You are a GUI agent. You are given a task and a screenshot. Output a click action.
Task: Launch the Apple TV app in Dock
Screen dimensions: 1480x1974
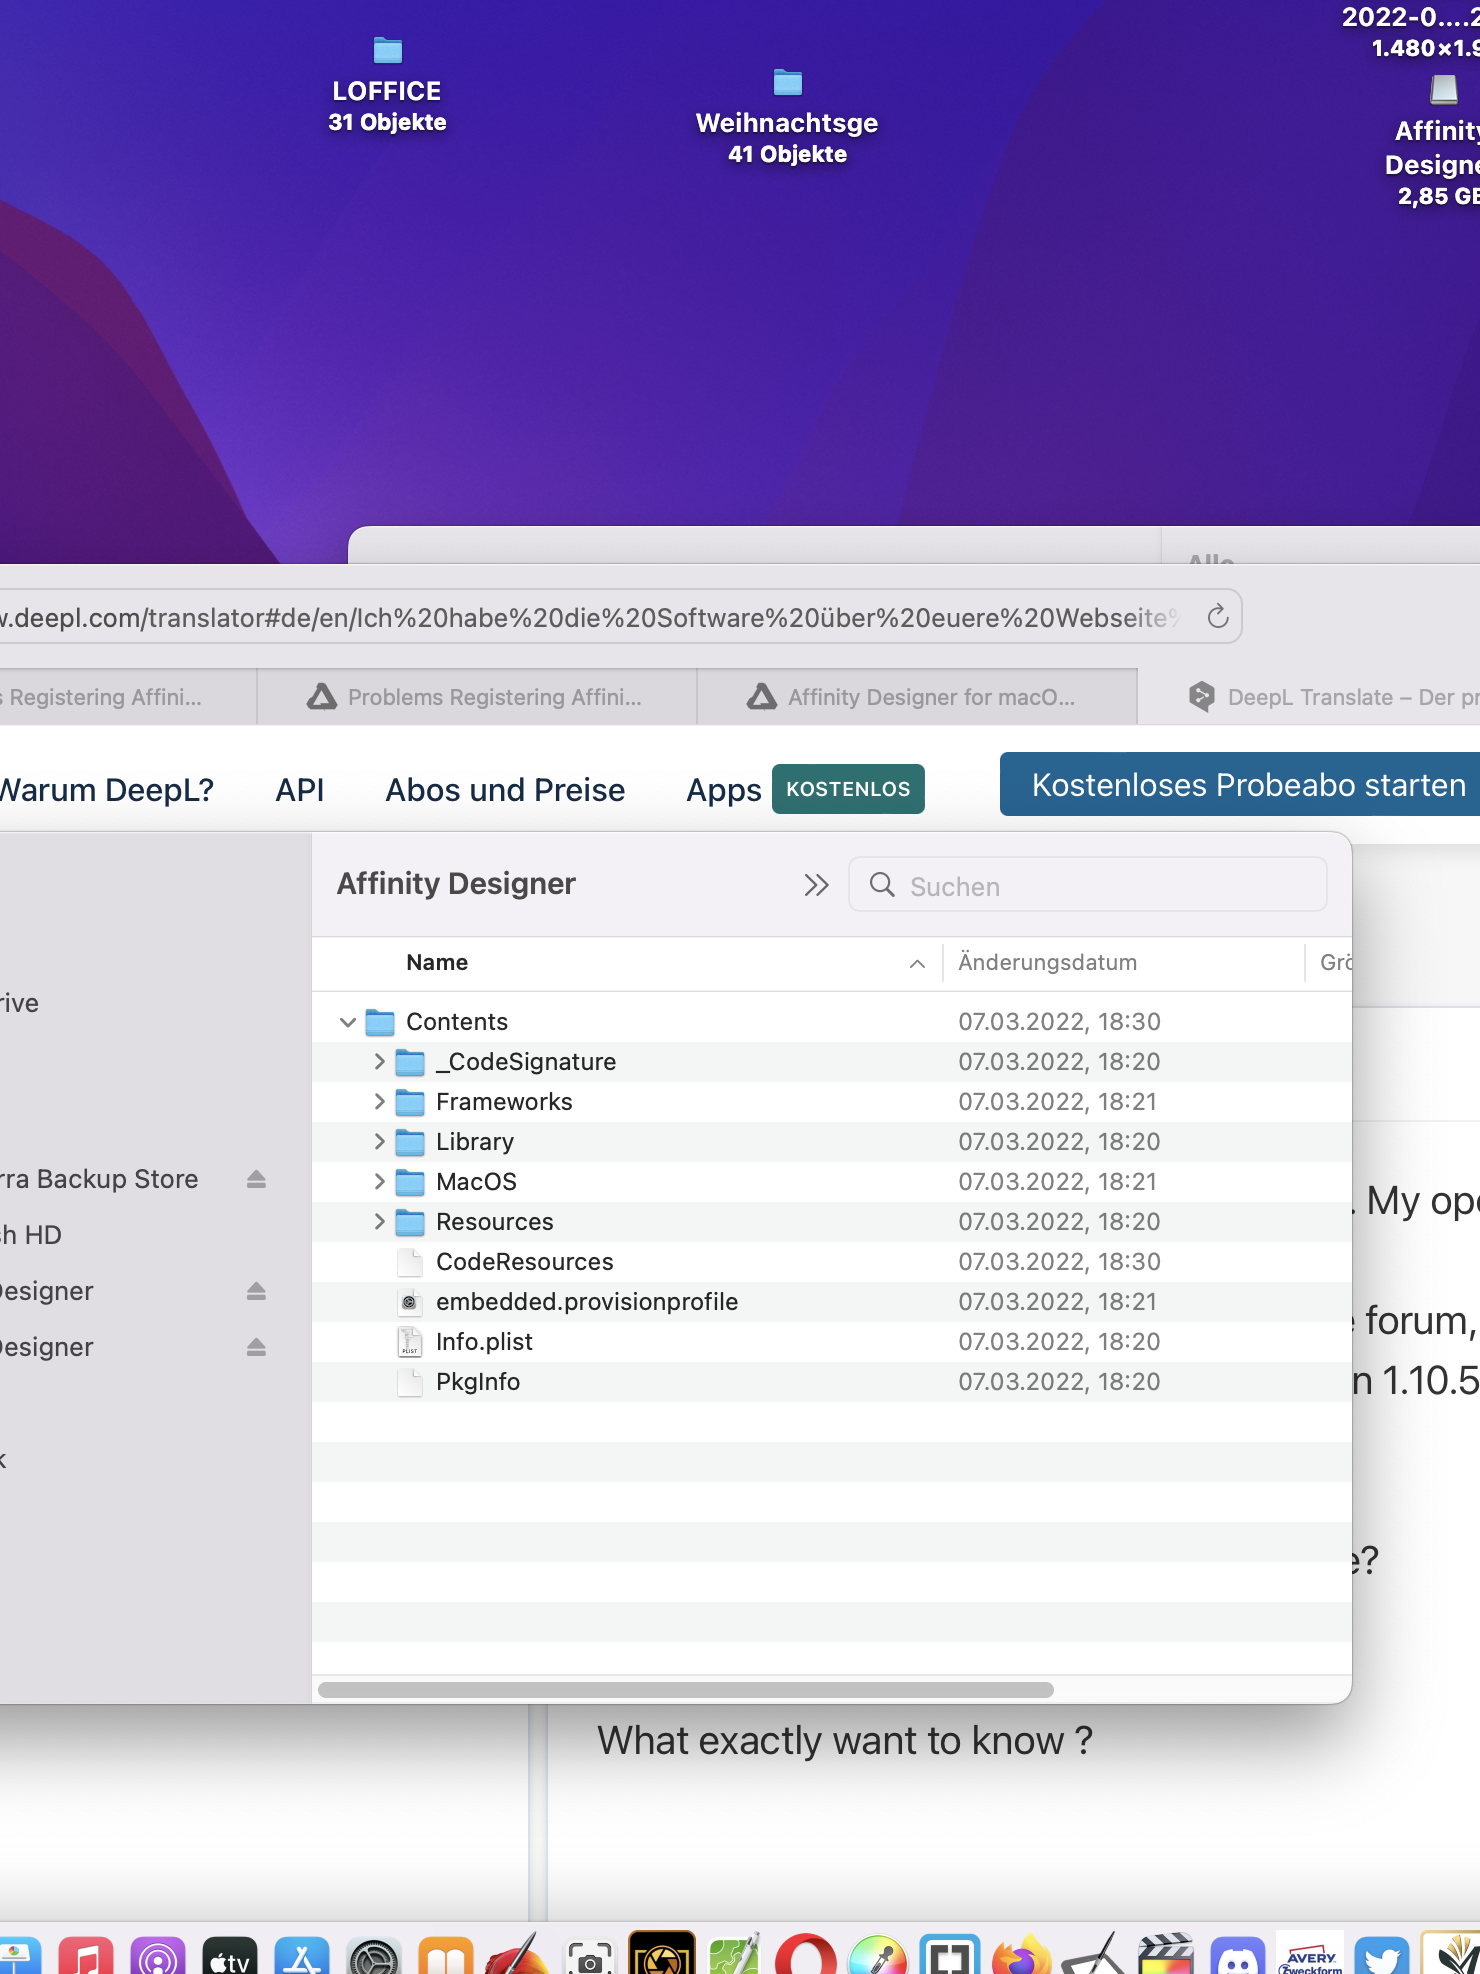coord(230,1956)
